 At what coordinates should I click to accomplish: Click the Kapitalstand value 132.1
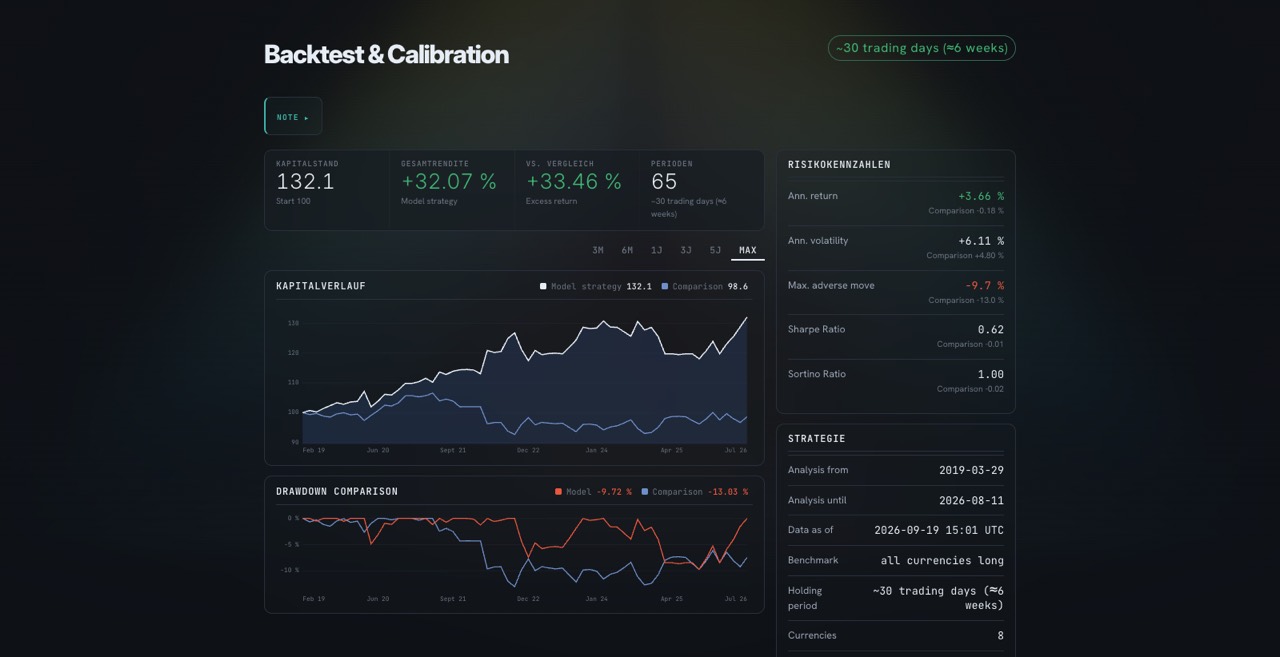[305, 181]
